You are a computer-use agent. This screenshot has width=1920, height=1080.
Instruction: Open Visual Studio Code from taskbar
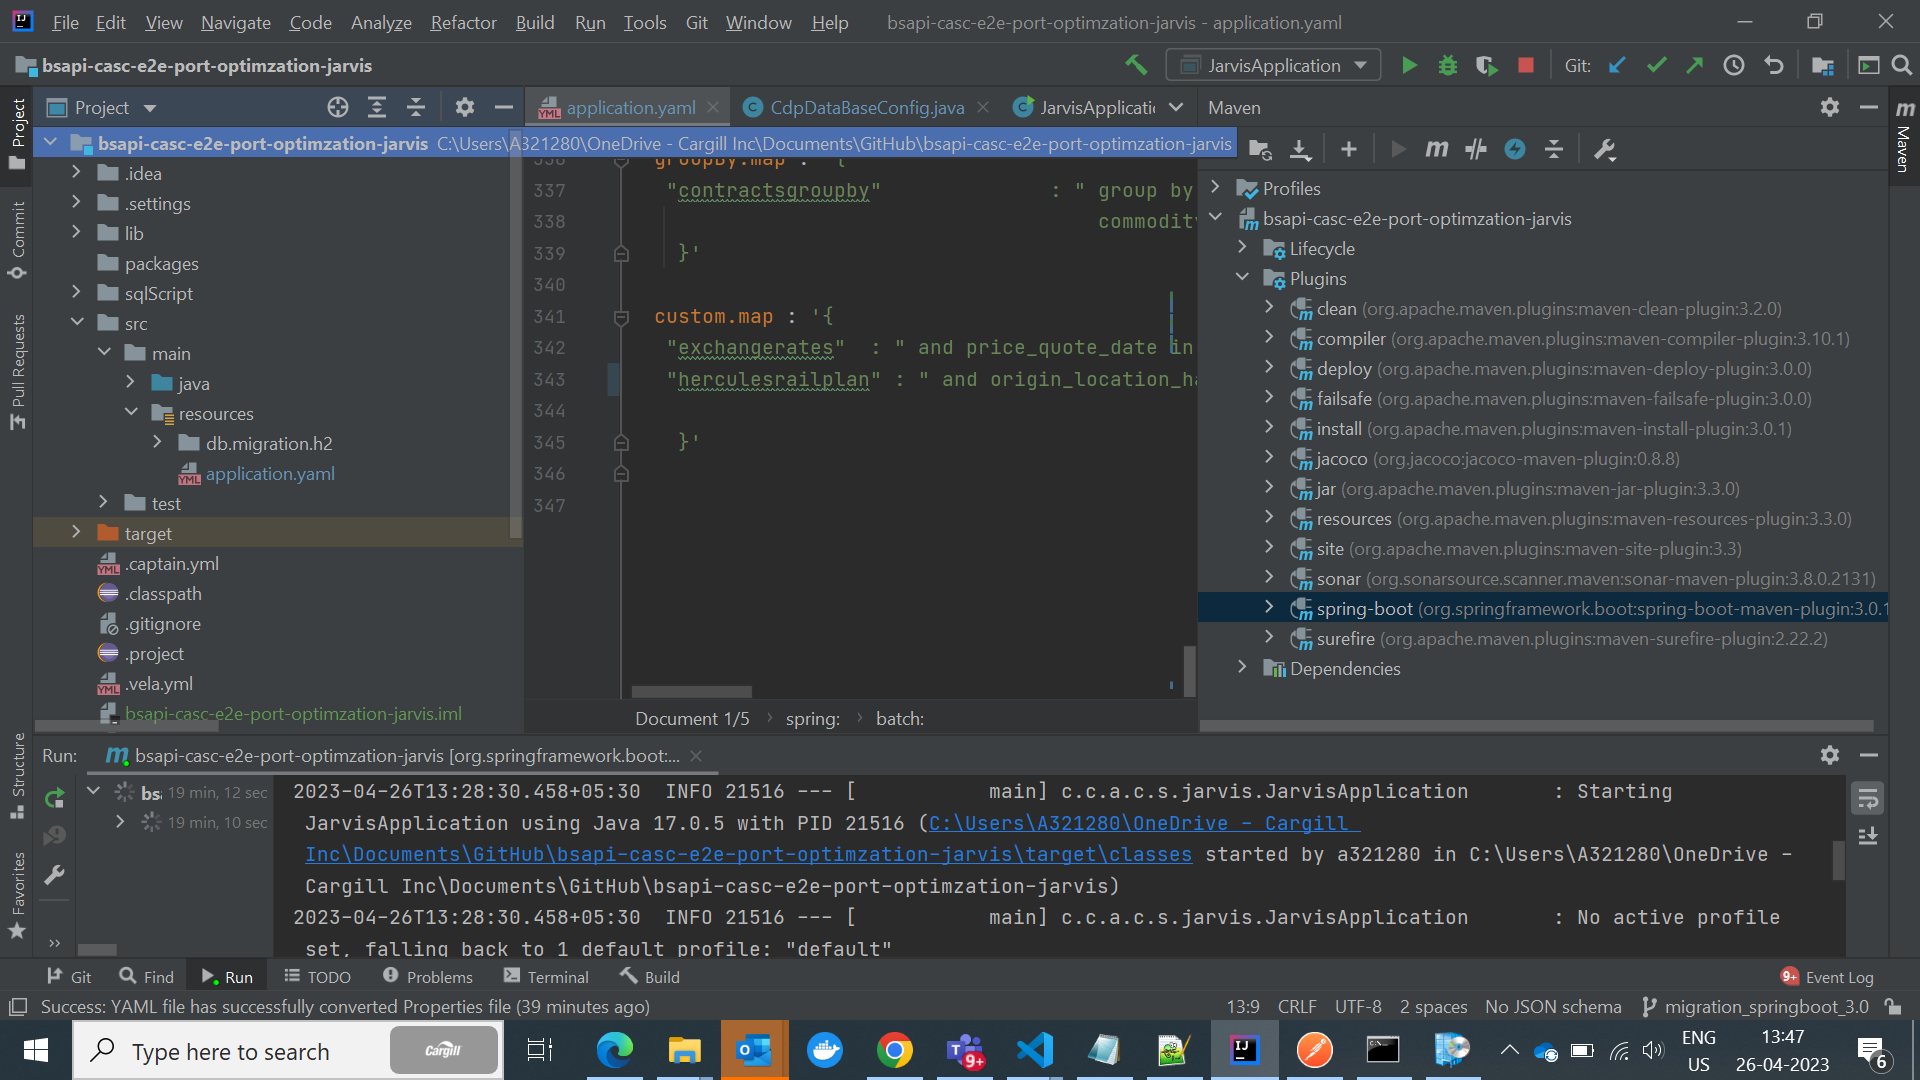[x=1034, y=1051]
